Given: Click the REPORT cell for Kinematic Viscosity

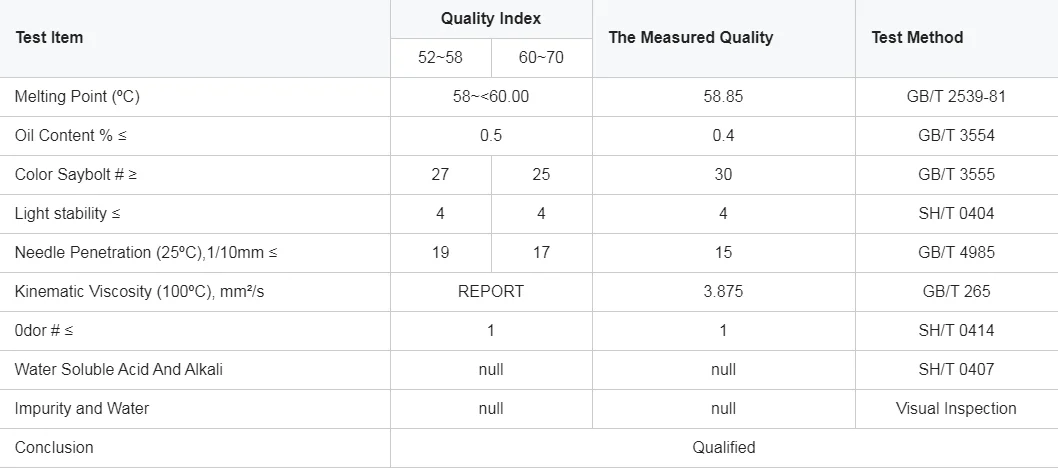Looking at the screenshot, I should click(490, 292).
